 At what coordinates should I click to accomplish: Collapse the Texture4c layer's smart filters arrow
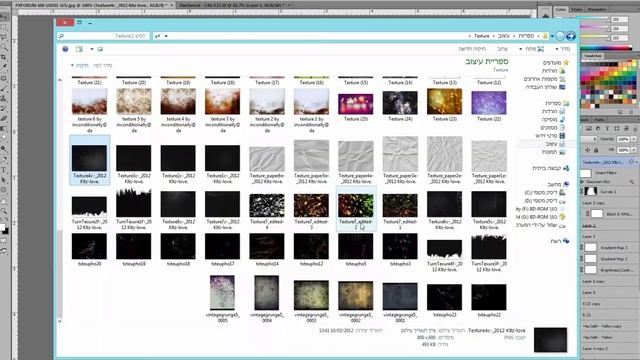coord(636,162)
